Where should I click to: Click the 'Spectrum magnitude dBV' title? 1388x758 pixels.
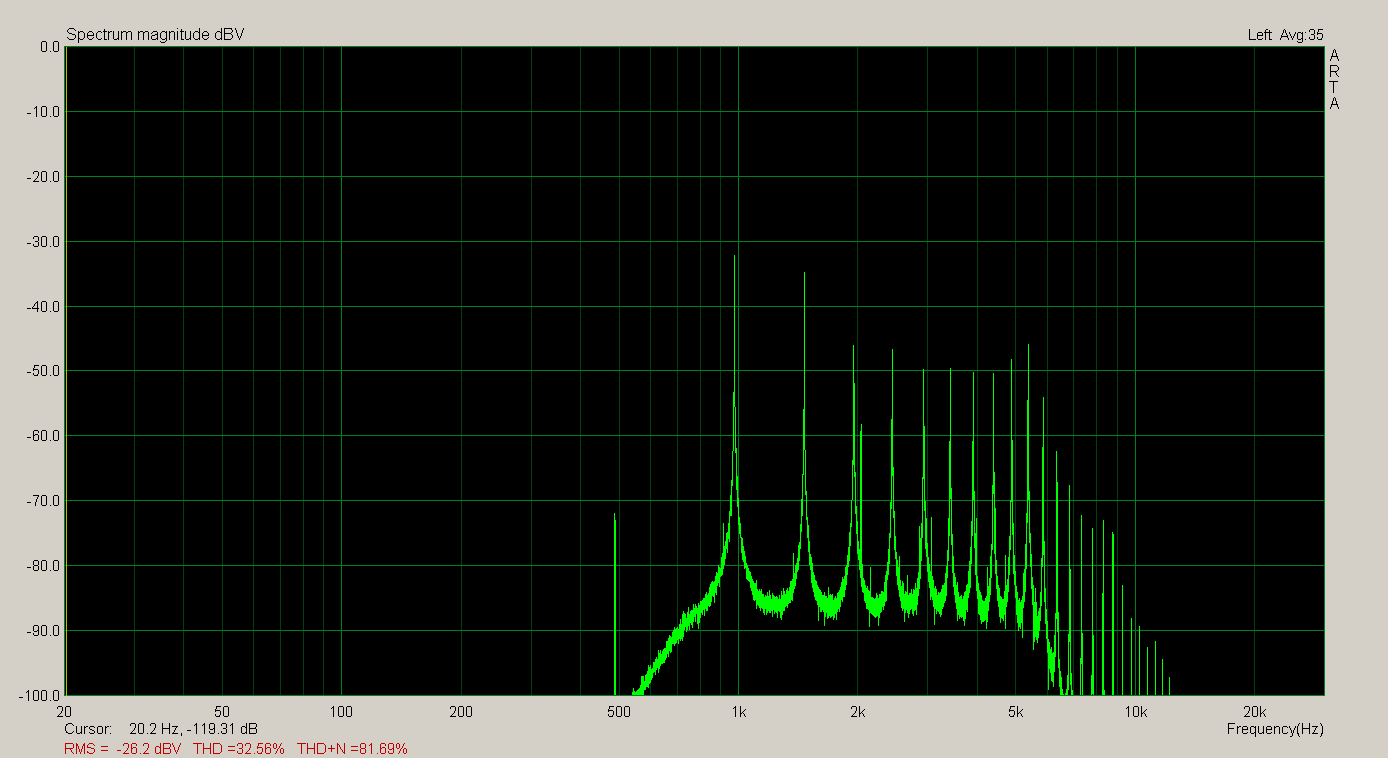[155, 35]
